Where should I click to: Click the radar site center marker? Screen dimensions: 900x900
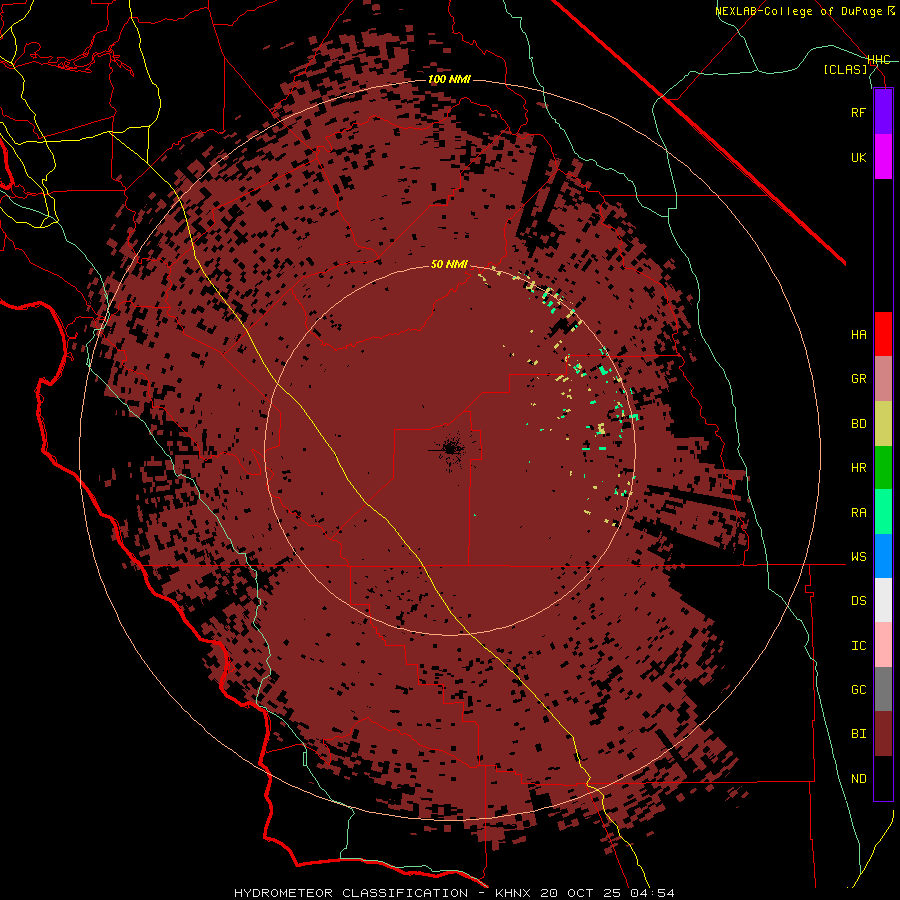click(452, 449)
